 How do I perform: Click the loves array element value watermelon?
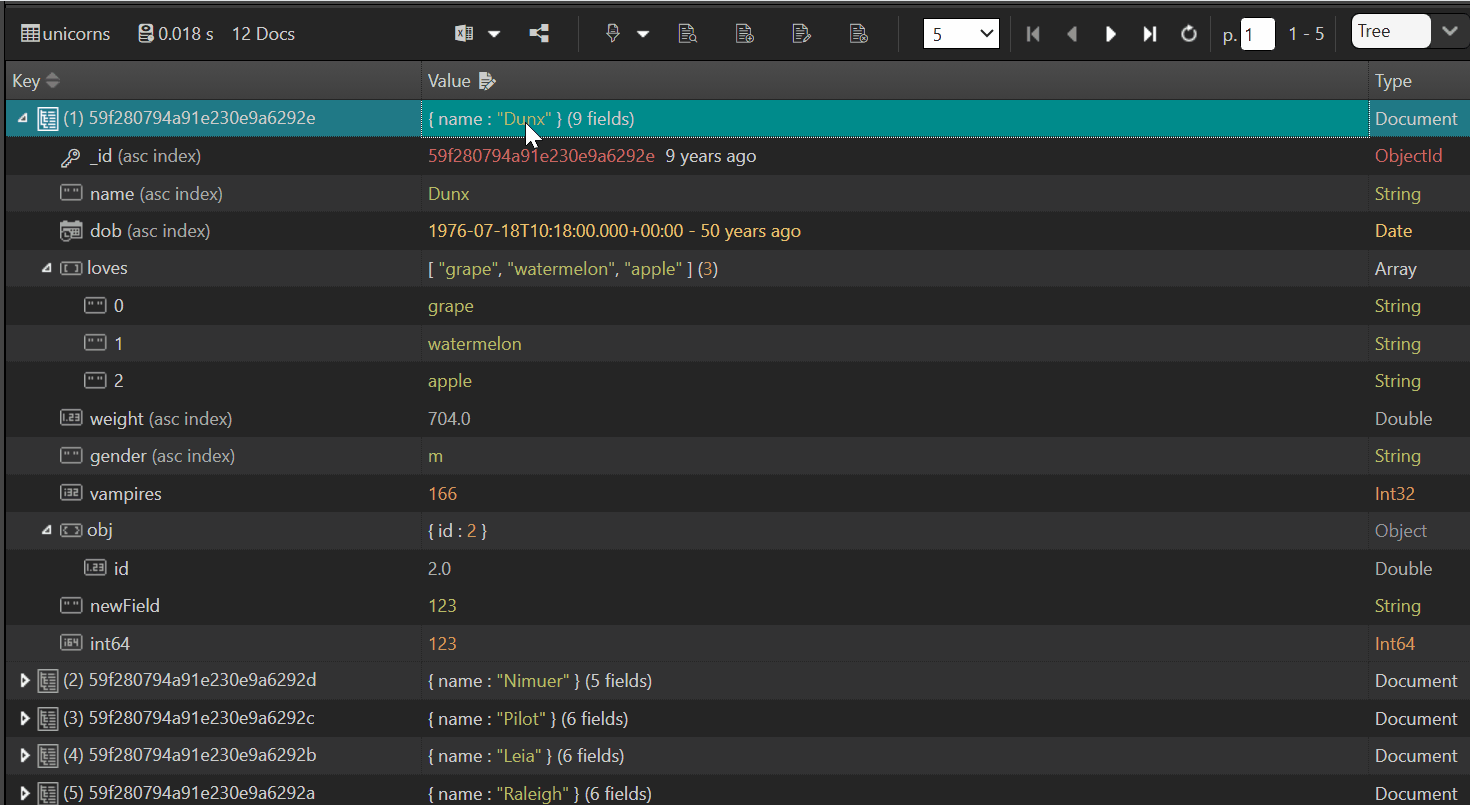[x=475, y=344]
